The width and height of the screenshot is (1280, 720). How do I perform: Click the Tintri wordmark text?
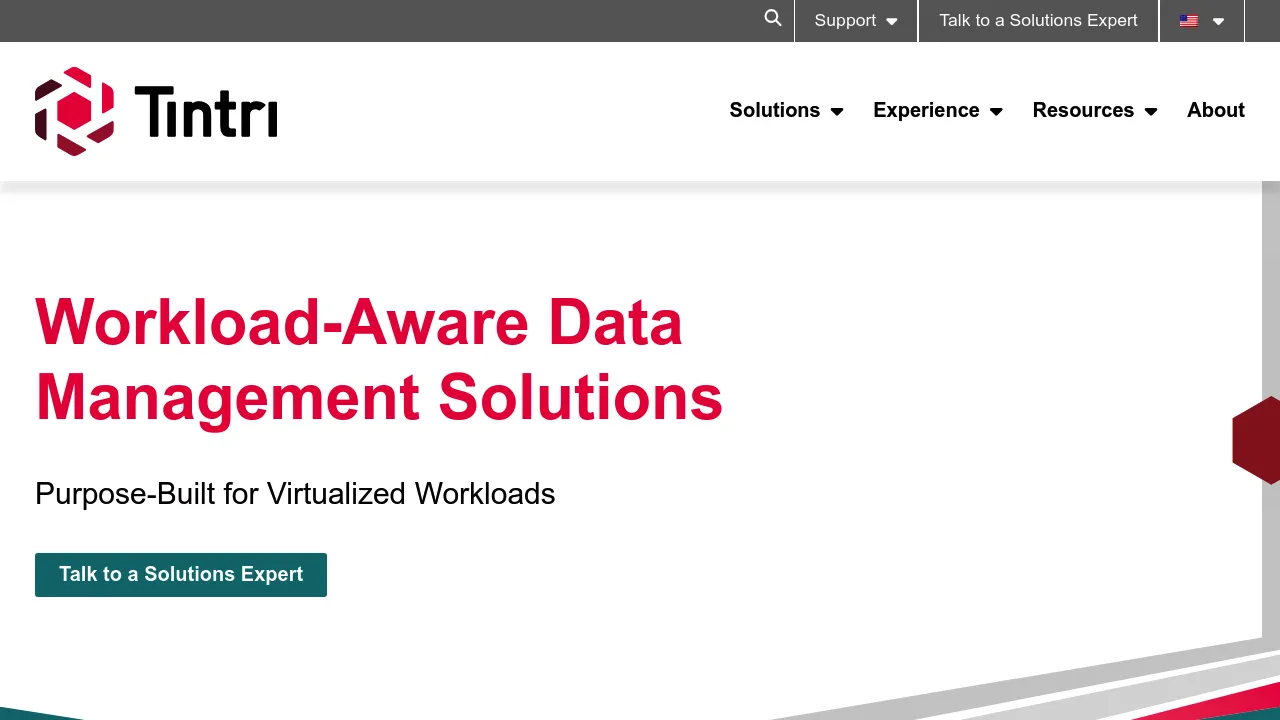[x=206, y=111]
